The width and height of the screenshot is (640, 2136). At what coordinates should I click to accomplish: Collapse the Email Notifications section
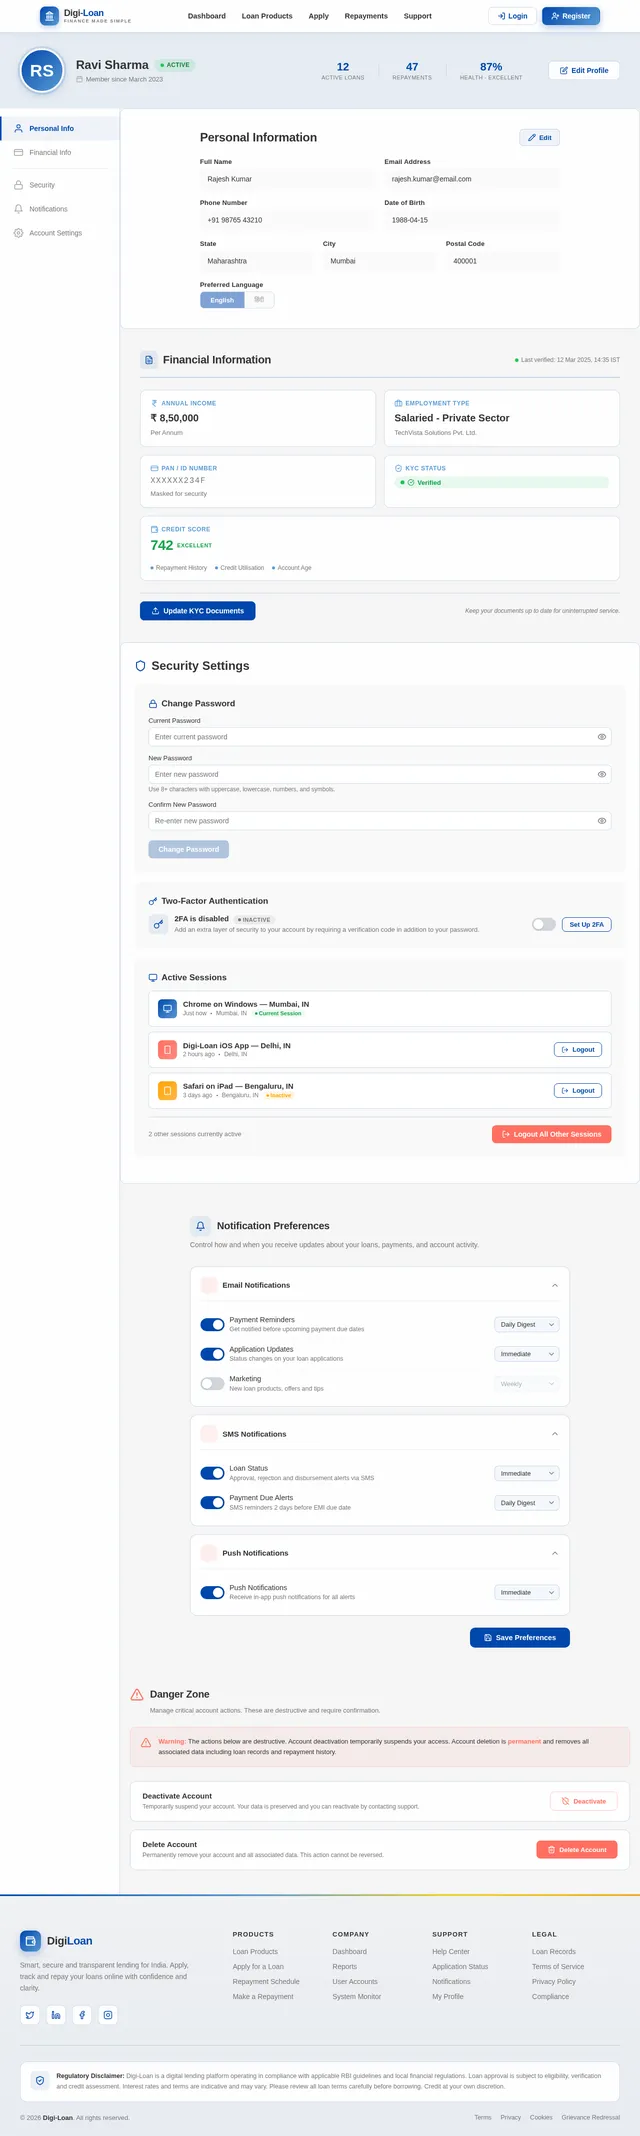(x=555, y=1285)
